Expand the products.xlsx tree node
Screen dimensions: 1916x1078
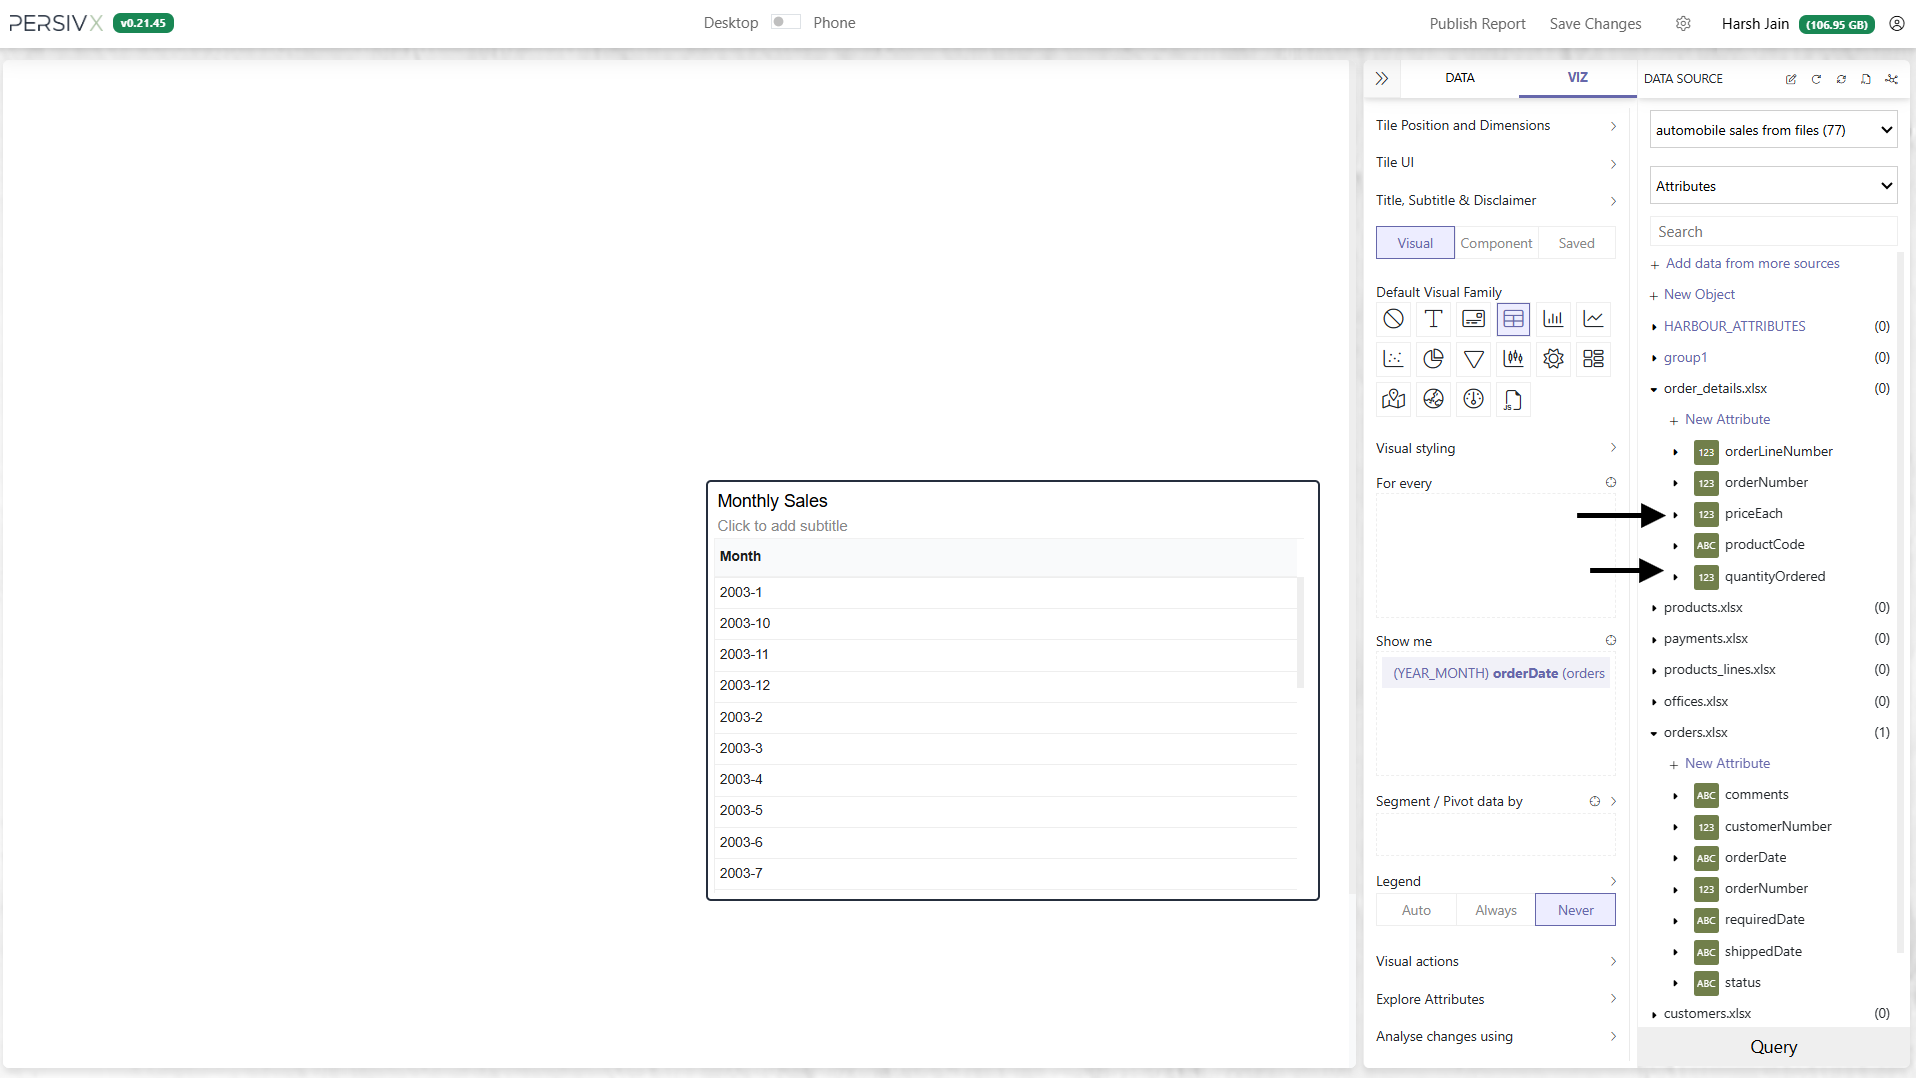click(x=1654, y=608)
